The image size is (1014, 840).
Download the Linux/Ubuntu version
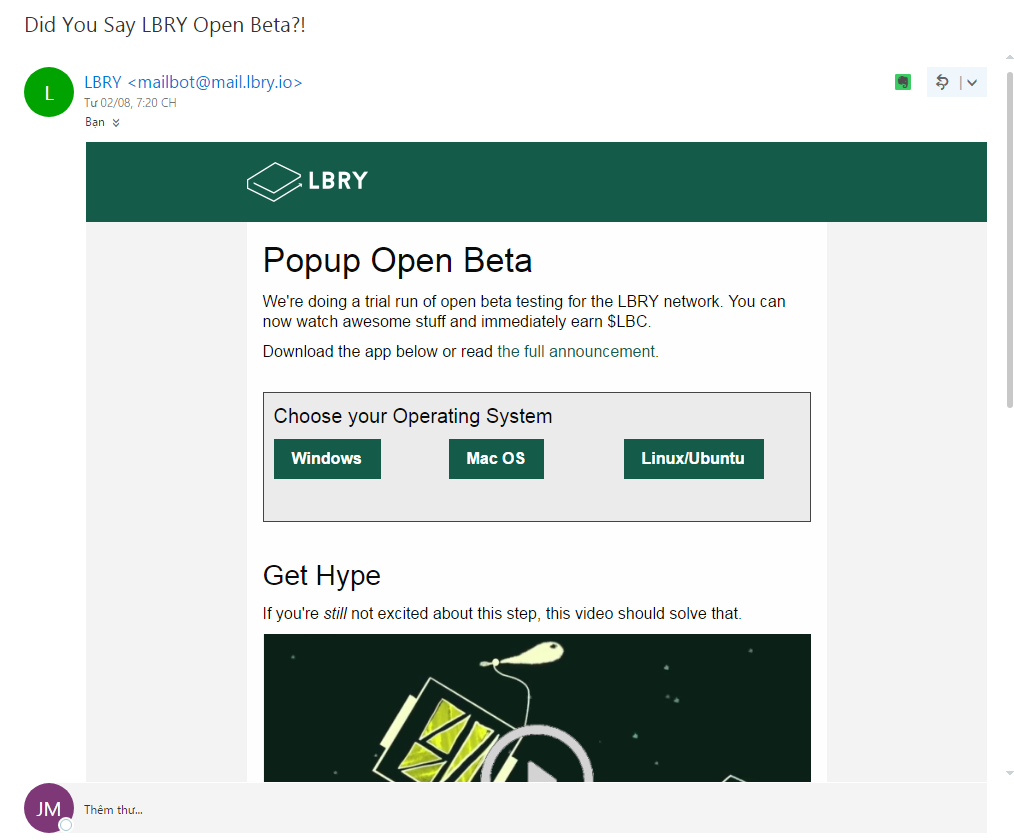tap(693, 458)
